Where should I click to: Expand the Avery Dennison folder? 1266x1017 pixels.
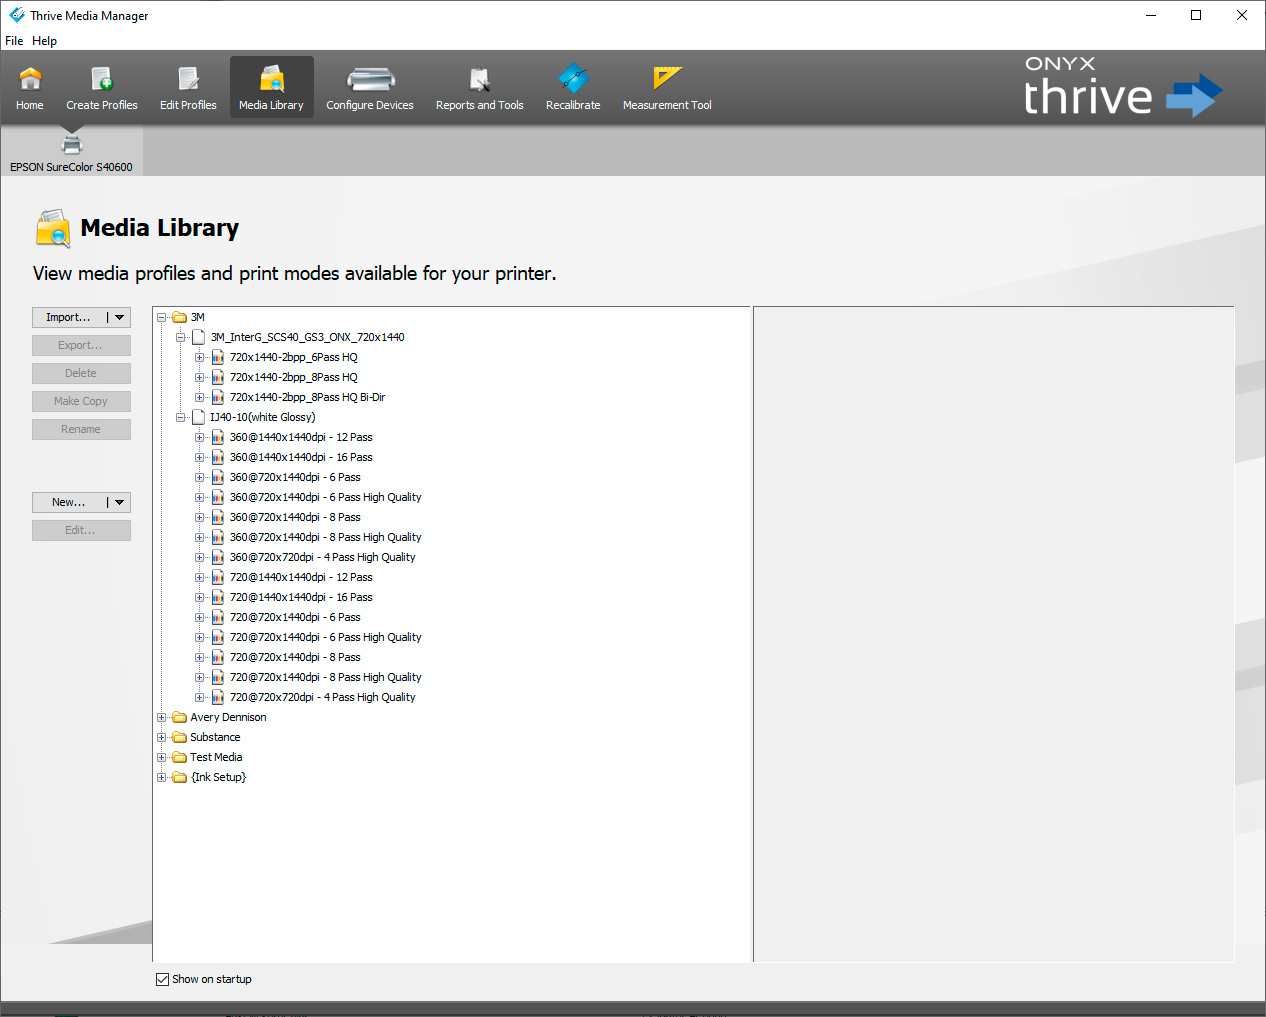point(161,717)
